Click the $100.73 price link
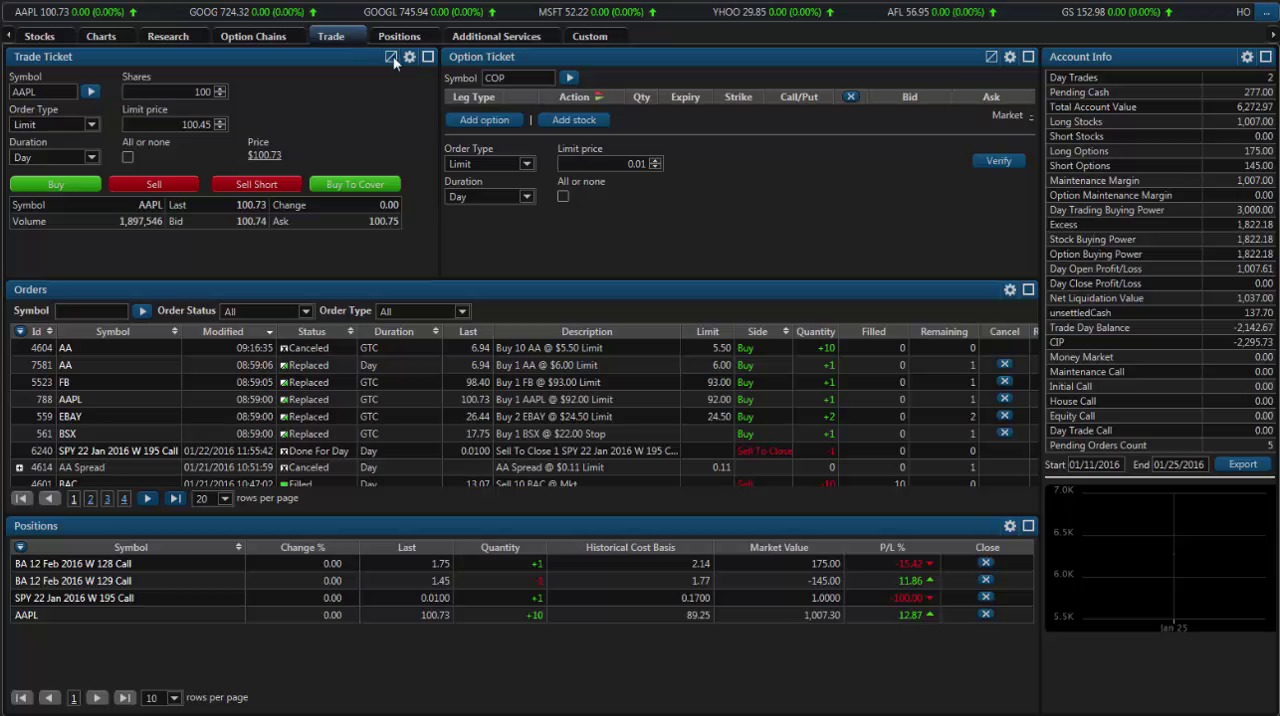Viewport: 1280px width, 716px height. coord(265,155)
